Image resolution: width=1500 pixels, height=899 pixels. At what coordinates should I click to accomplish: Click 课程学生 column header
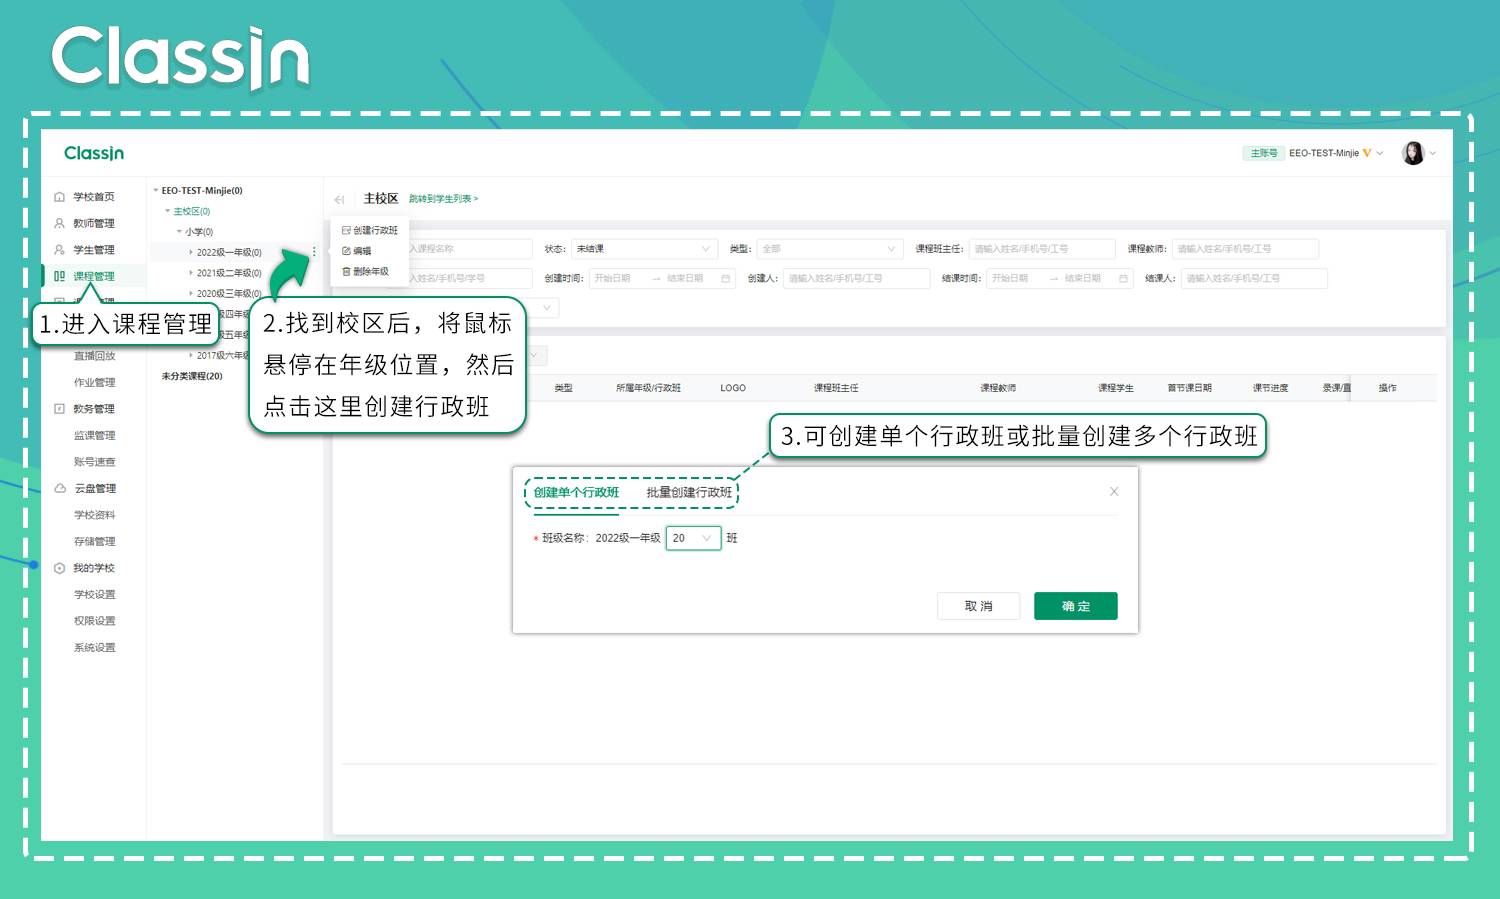click(1116, 388)
